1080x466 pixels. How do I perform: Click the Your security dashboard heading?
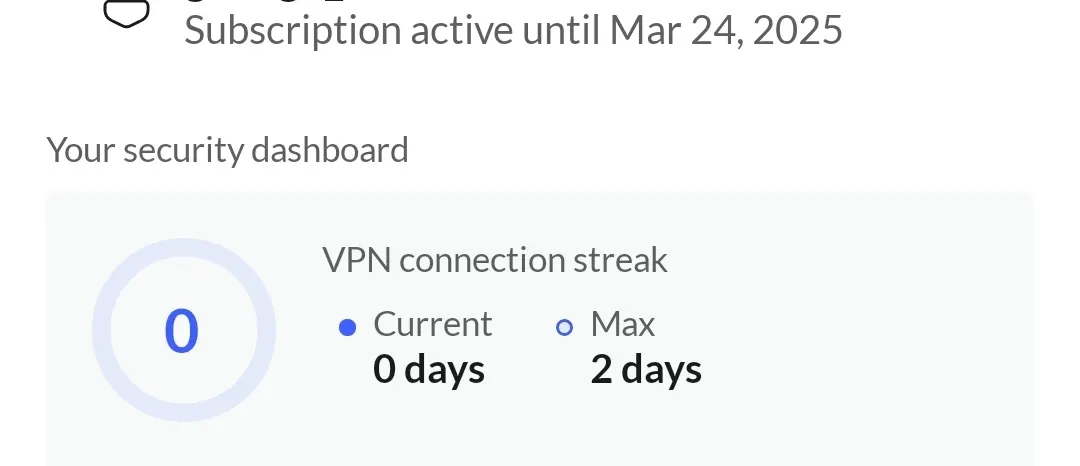(x=227, y=150)
